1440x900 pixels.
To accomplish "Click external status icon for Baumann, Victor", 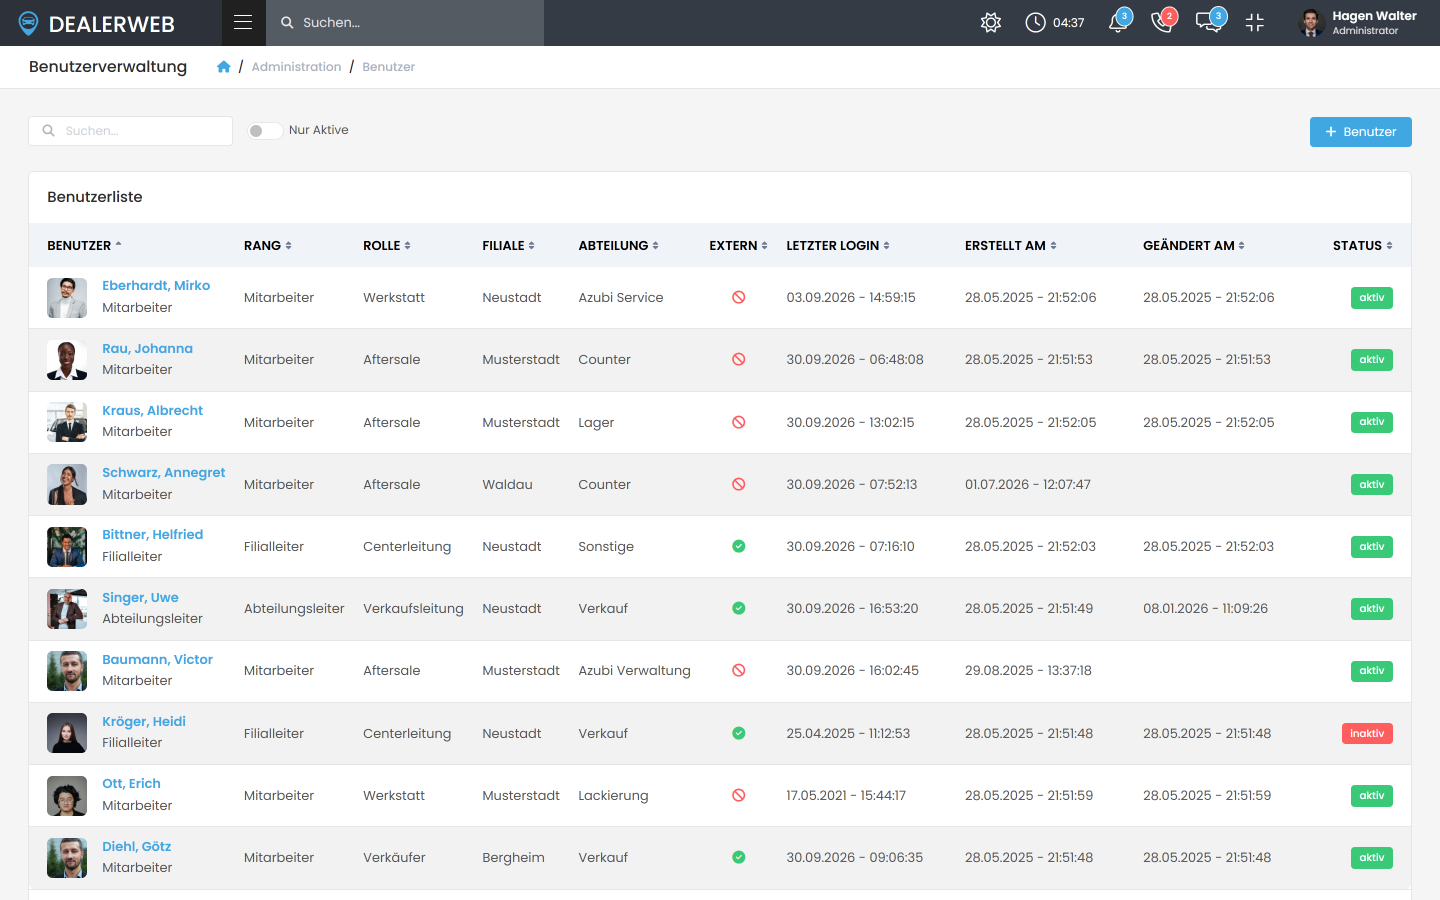I will coord(738,670).
